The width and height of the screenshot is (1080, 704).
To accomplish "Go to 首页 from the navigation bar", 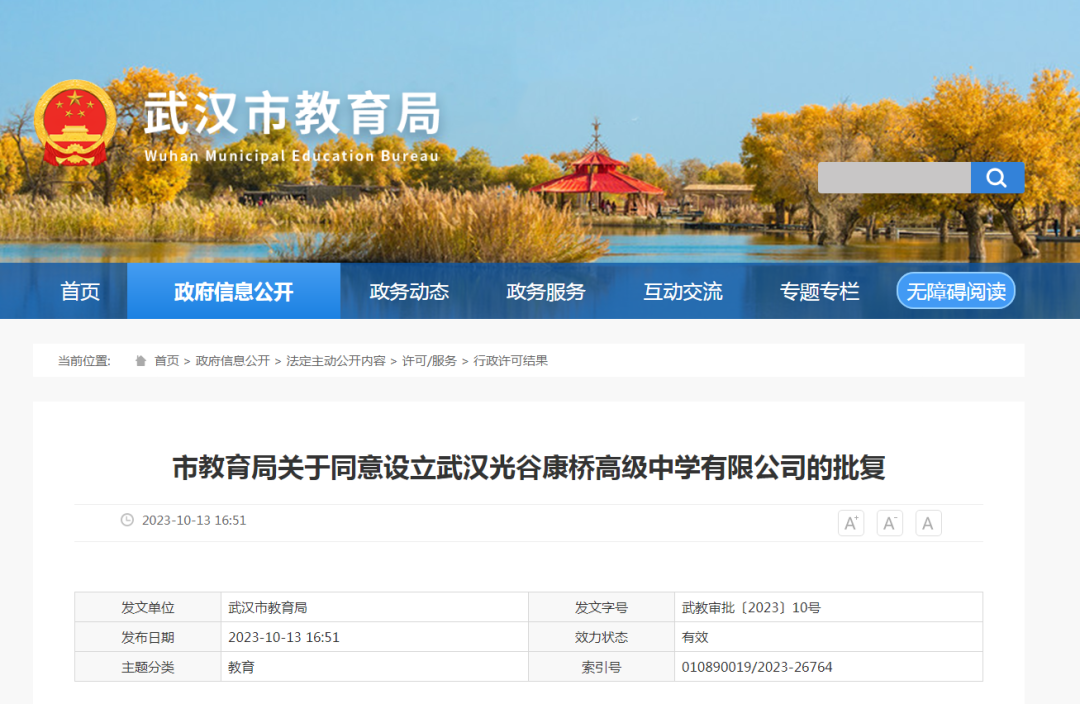I will [80, 291].
